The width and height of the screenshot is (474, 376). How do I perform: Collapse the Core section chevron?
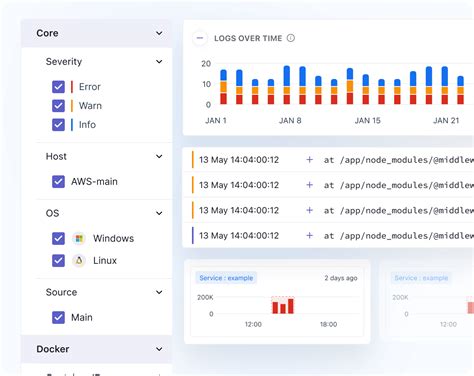tap(159, 33)
